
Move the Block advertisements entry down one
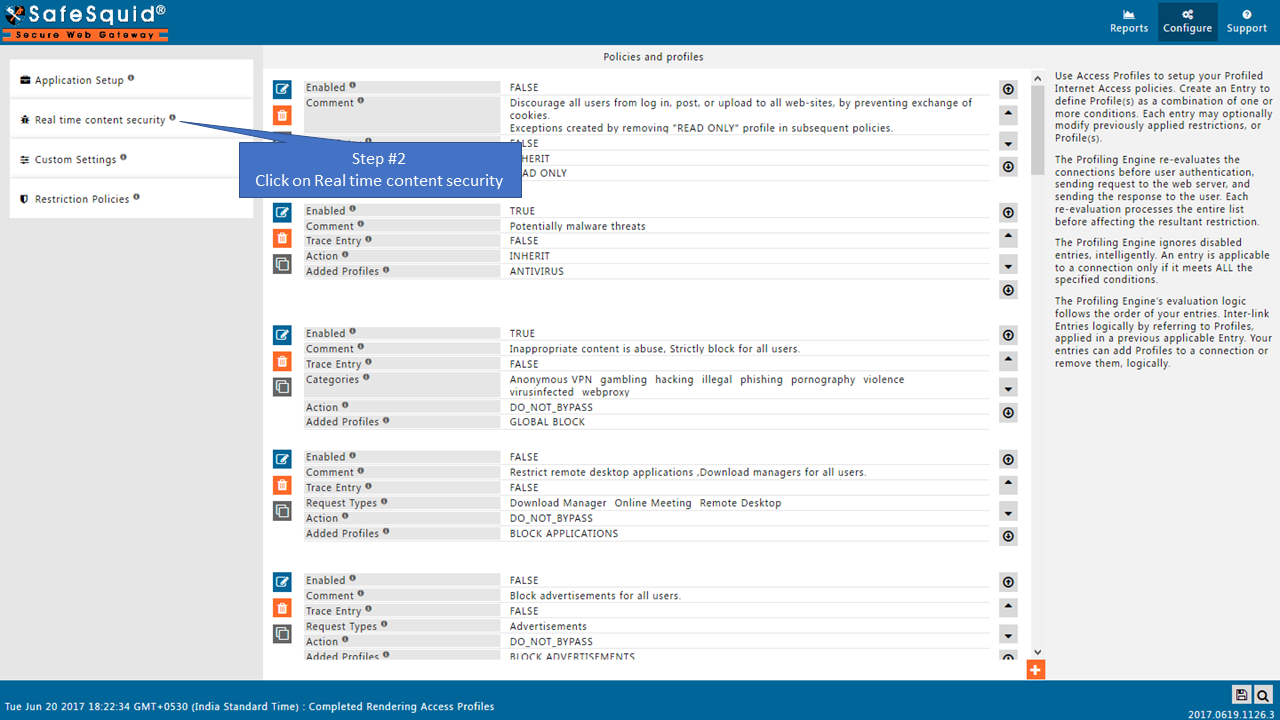pos(1008,634)
